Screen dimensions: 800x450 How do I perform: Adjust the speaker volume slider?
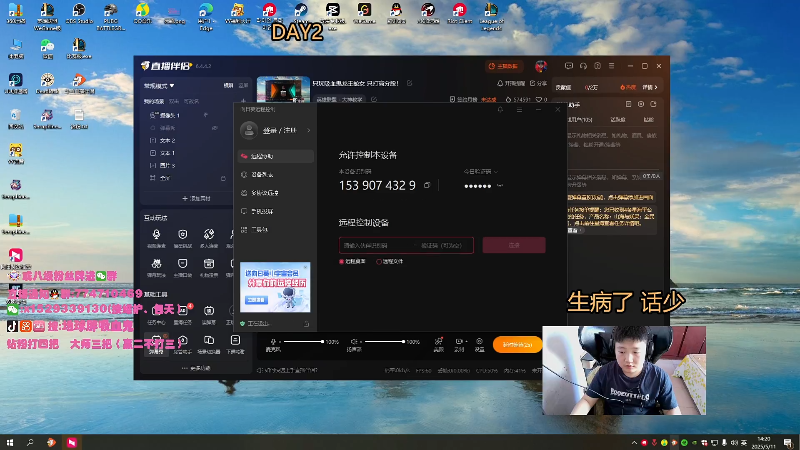tap(384, 342)
